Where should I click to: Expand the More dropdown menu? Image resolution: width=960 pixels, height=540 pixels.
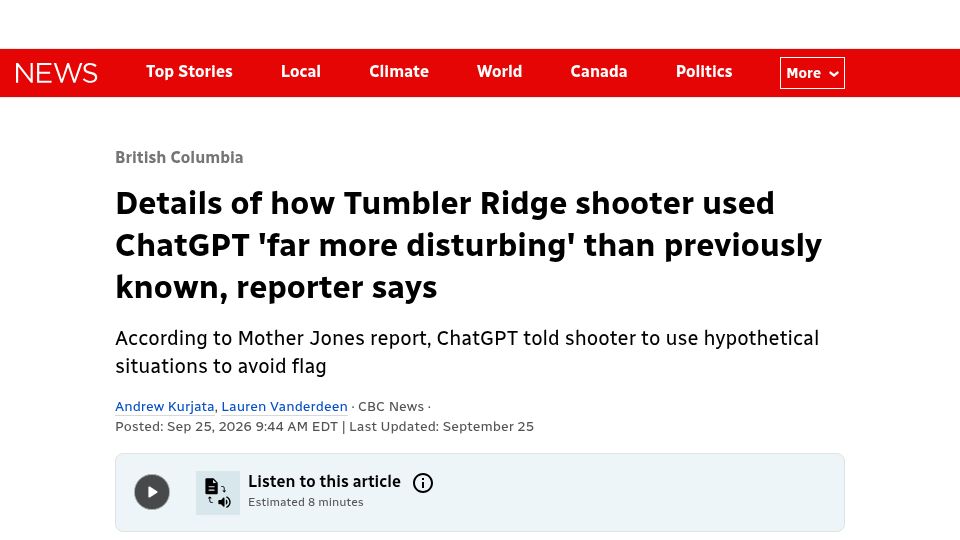point(812,73)
